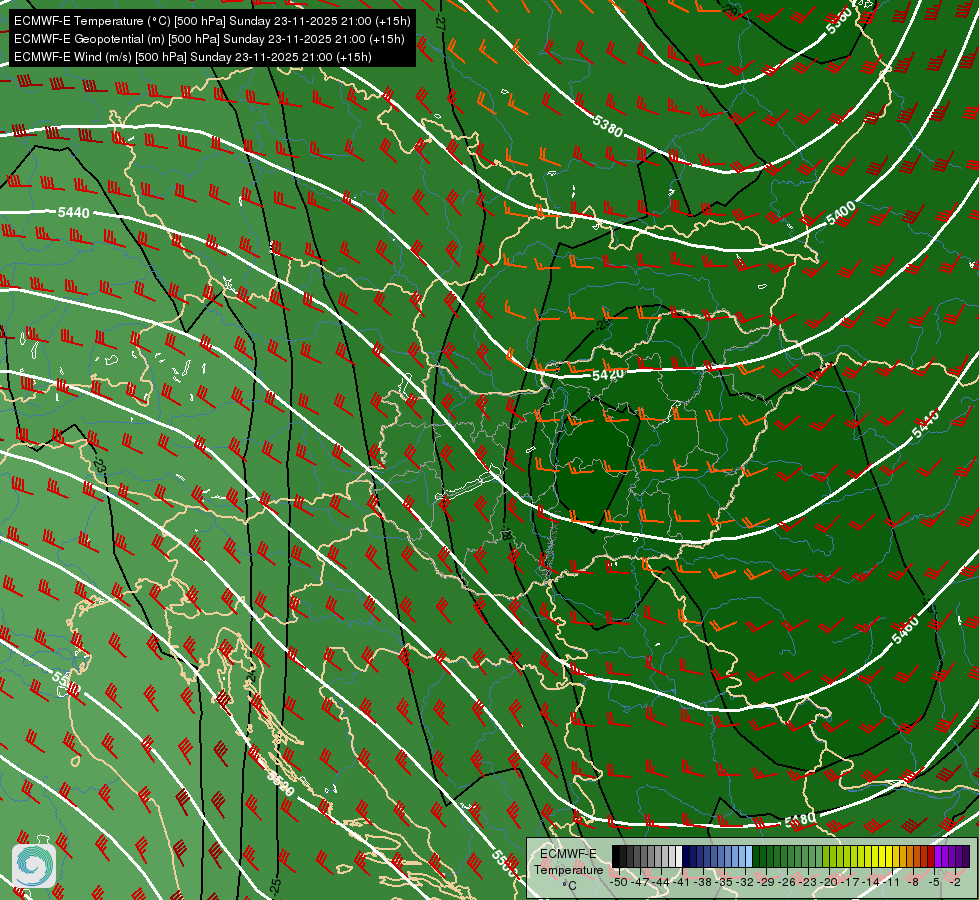Select the ECMWF-E Temperature (°C) [500 hPa] title line
This screenshot has height=900, width=979.
click(212, 21)
